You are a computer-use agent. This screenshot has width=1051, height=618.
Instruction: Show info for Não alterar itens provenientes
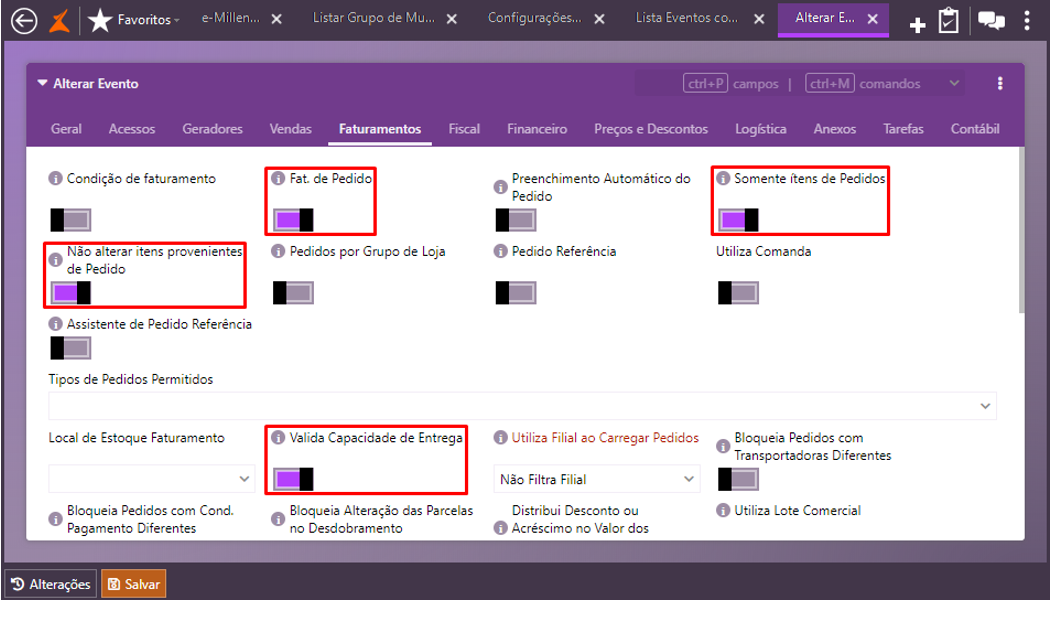tap(56, 260)
